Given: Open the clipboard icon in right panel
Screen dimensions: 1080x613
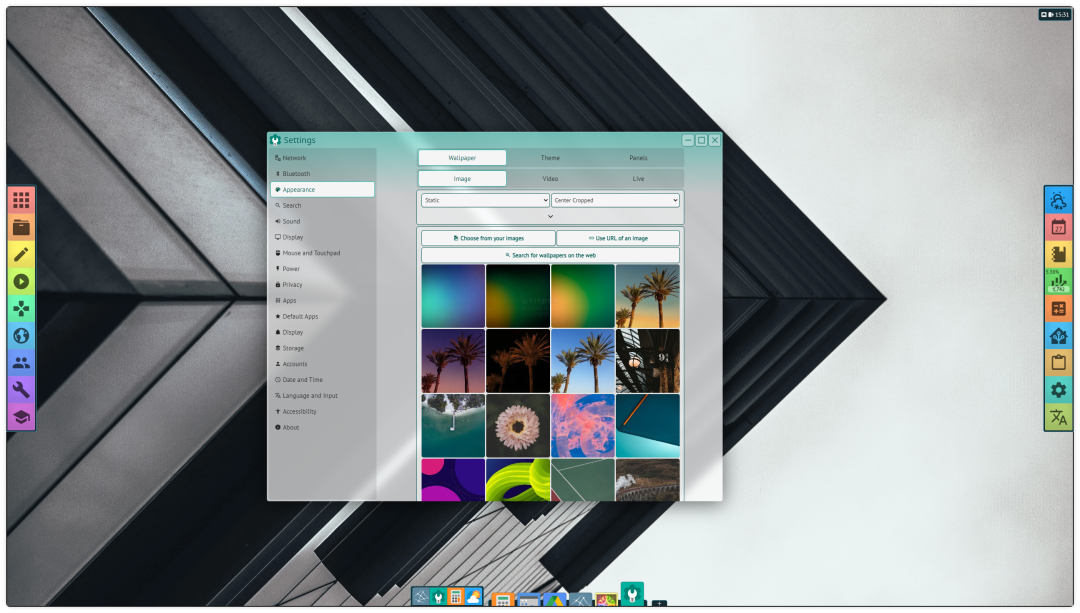Looking at the screenshot, I should point(1058,362).
